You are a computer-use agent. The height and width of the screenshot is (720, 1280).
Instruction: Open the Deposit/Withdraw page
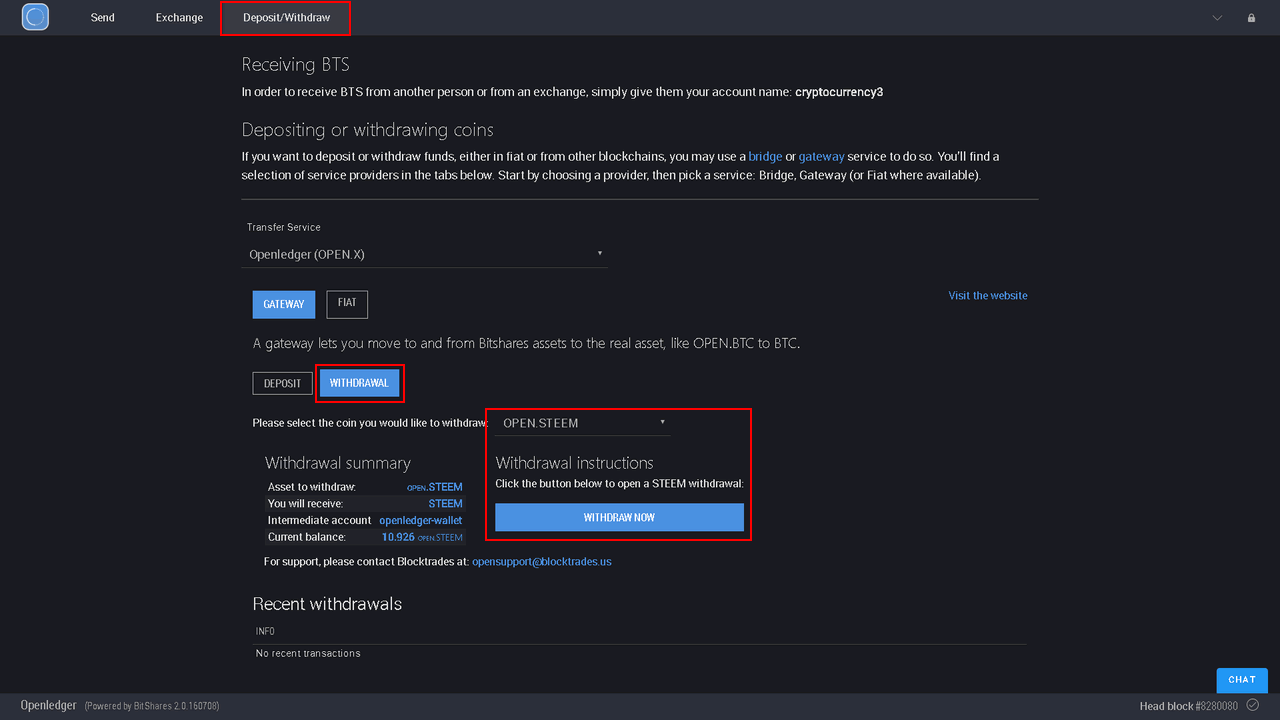click(286, 18)
